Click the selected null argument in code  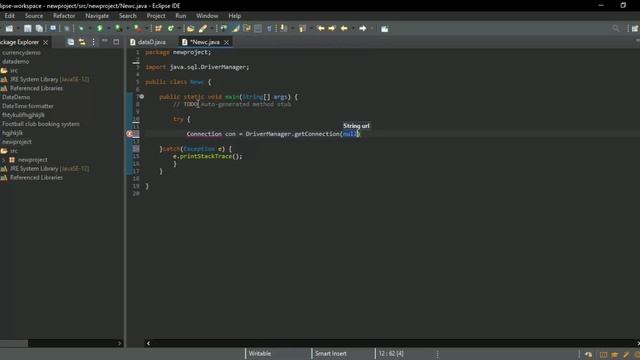click(x=350, y=134)
